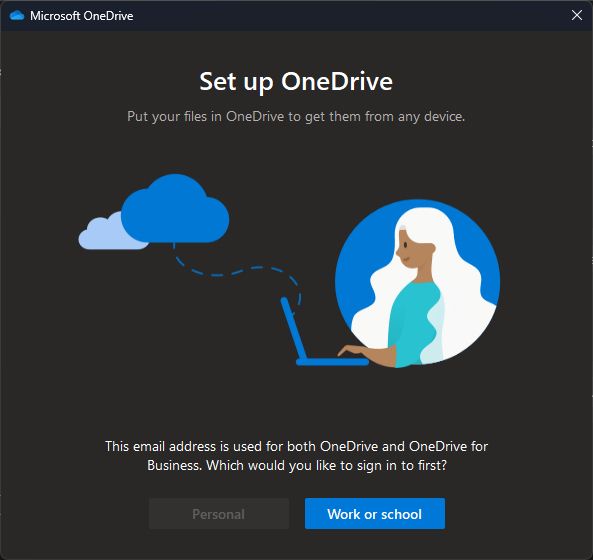
Task: Click the blue laptop screen illustration
Action: [293, 329]
